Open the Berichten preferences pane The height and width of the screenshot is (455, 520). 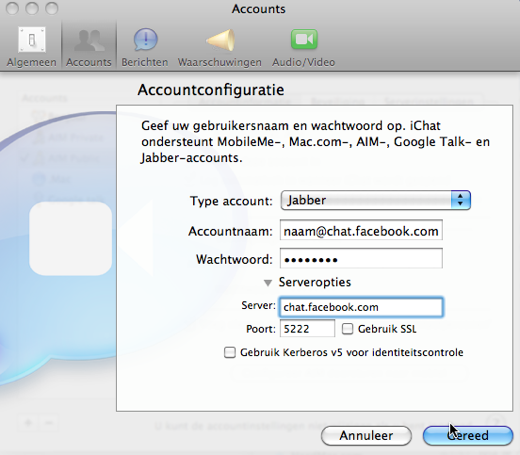[145, 47]
